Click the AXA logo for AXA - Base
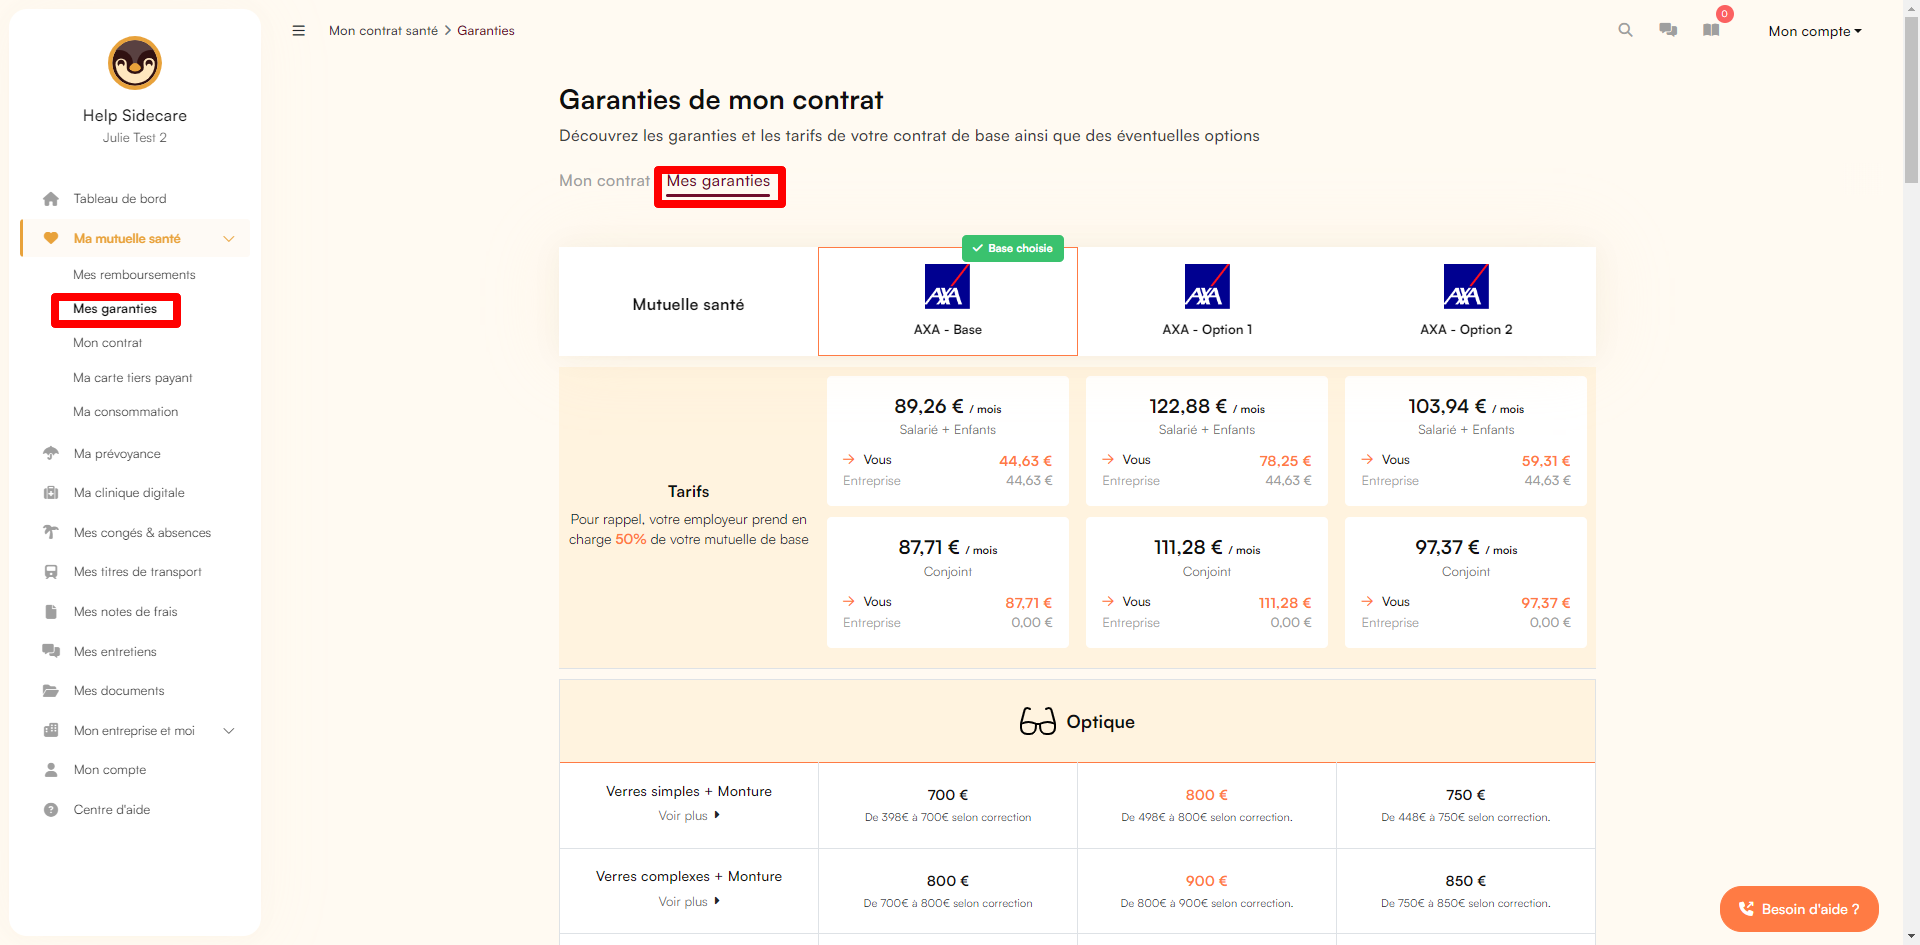The width and height of the screenshot is (1920, 945). tap(947, 287)
